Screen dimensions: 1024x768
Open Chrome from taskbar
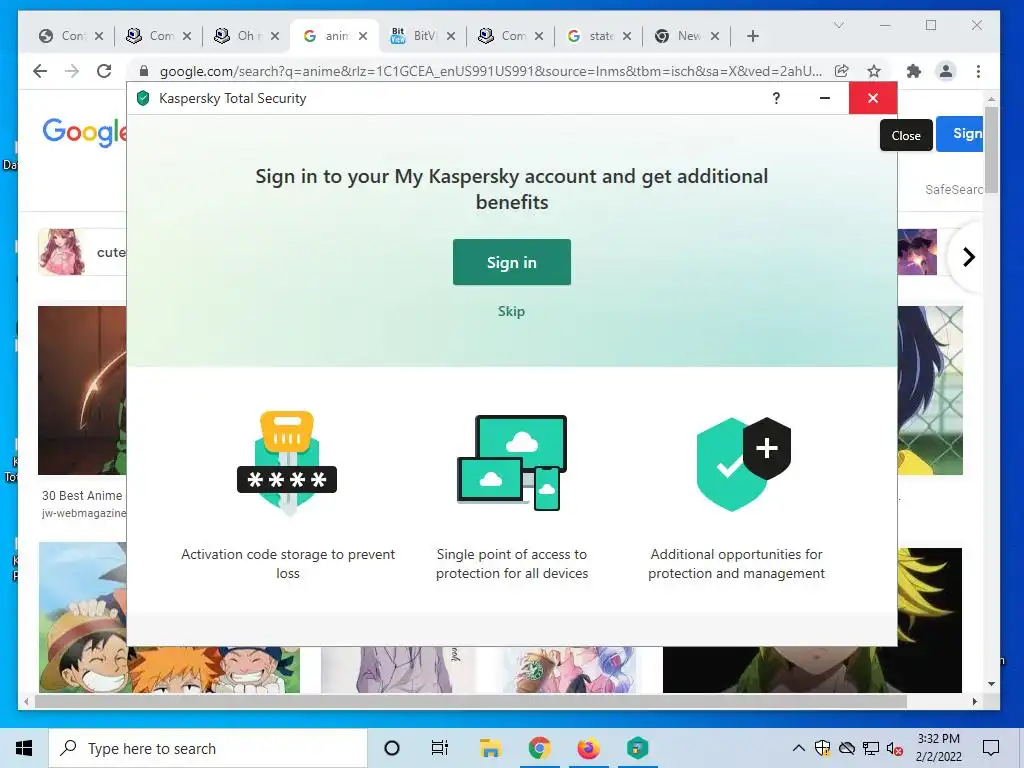tap(539, 748)
